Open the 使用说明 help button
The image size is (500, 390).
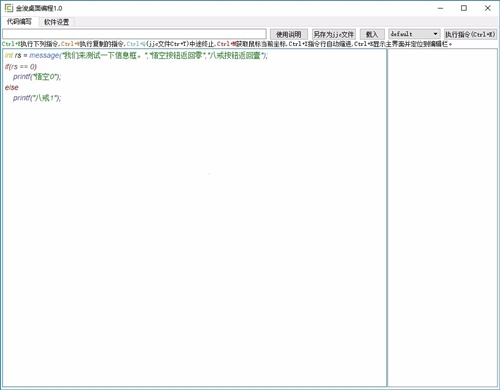pos(289,34)
